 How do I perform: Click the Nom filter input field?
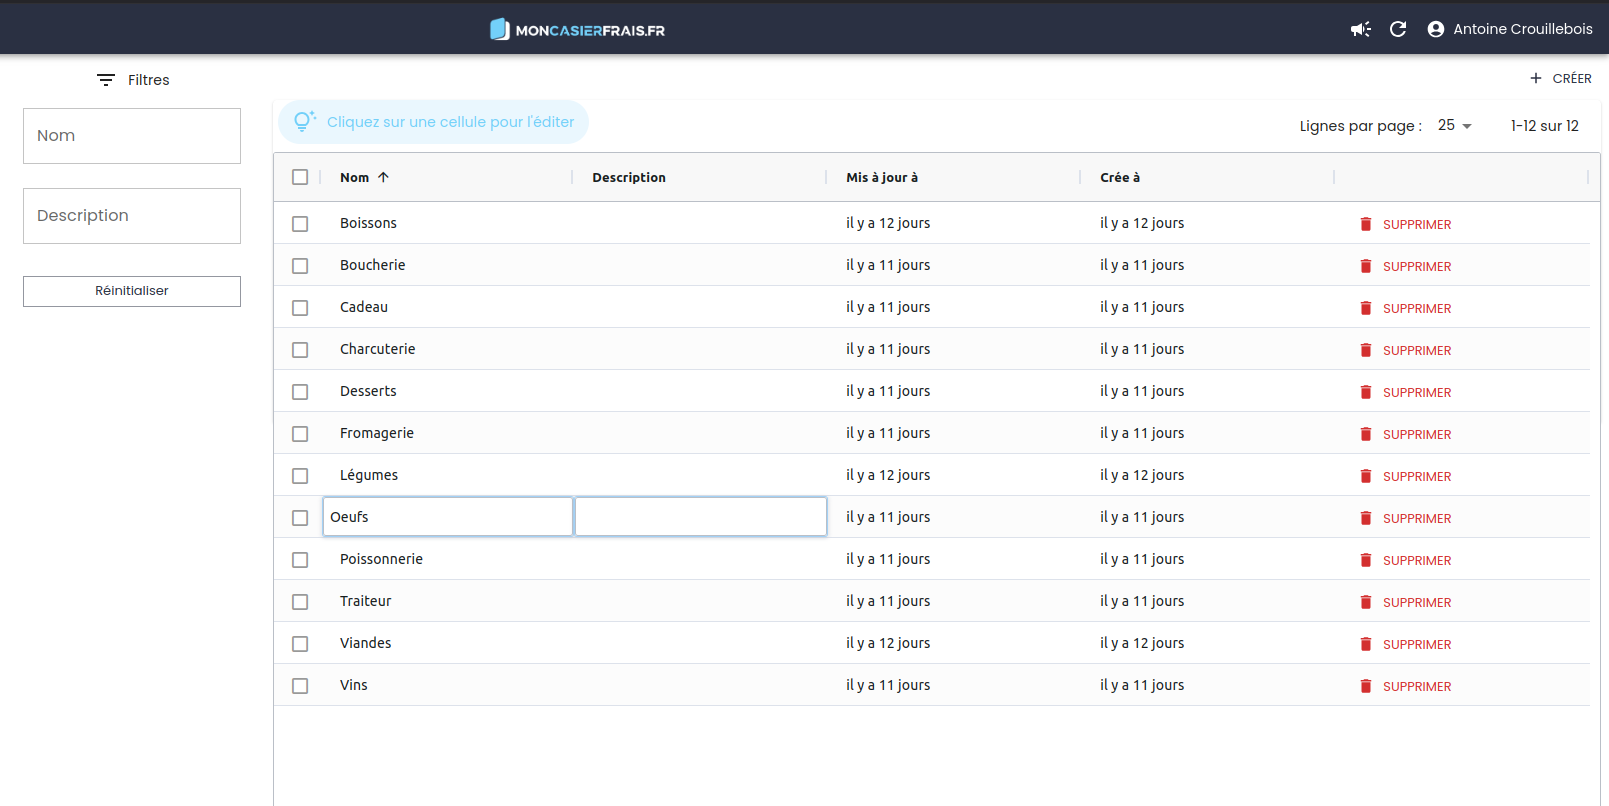click(132, 136)
